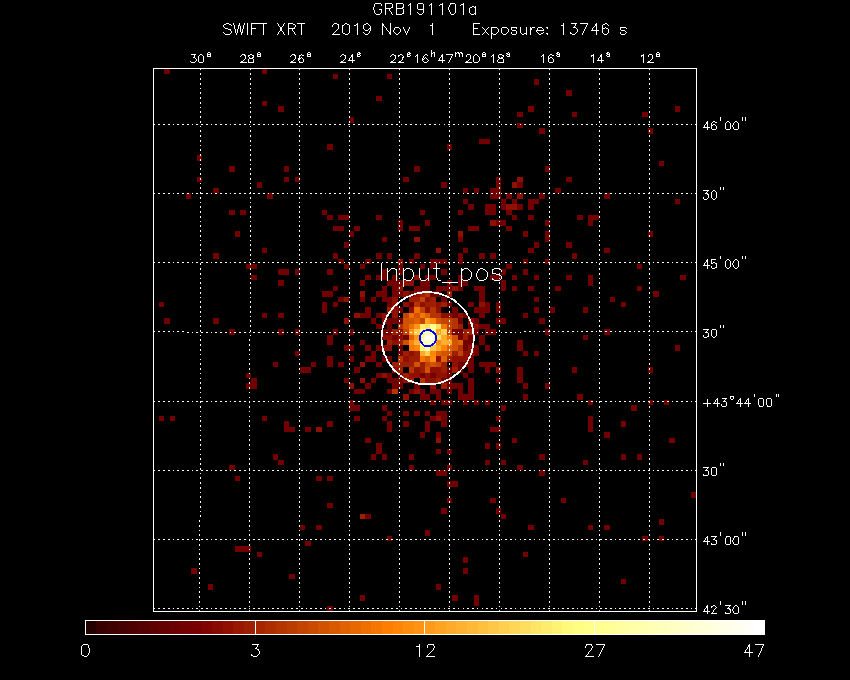Click the GRB191101a title
The height and width of the screenshot is (680, 850).
coord(425,11)
